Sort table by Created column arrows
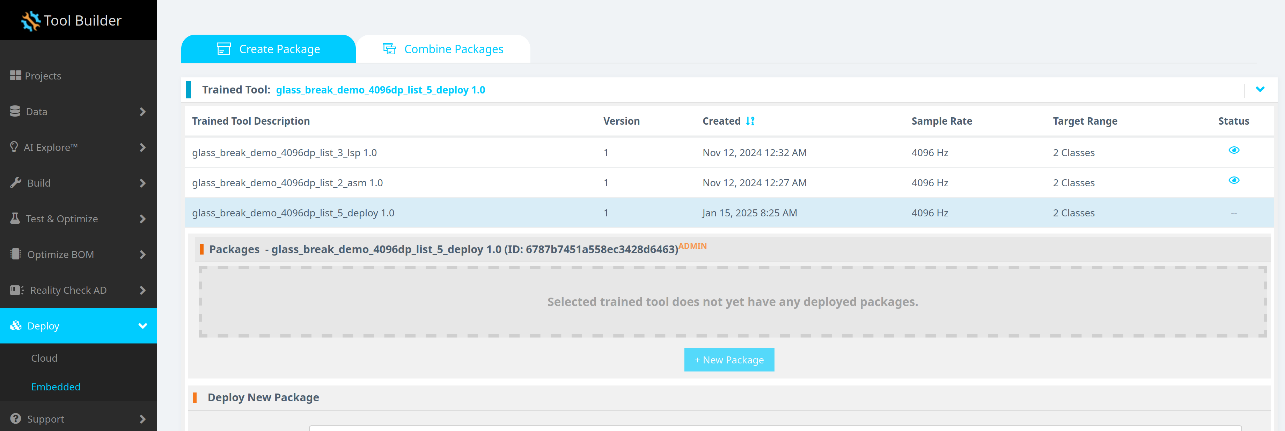Image resolution: width=1285 pixels, height=431 pixels. point(750,121)
